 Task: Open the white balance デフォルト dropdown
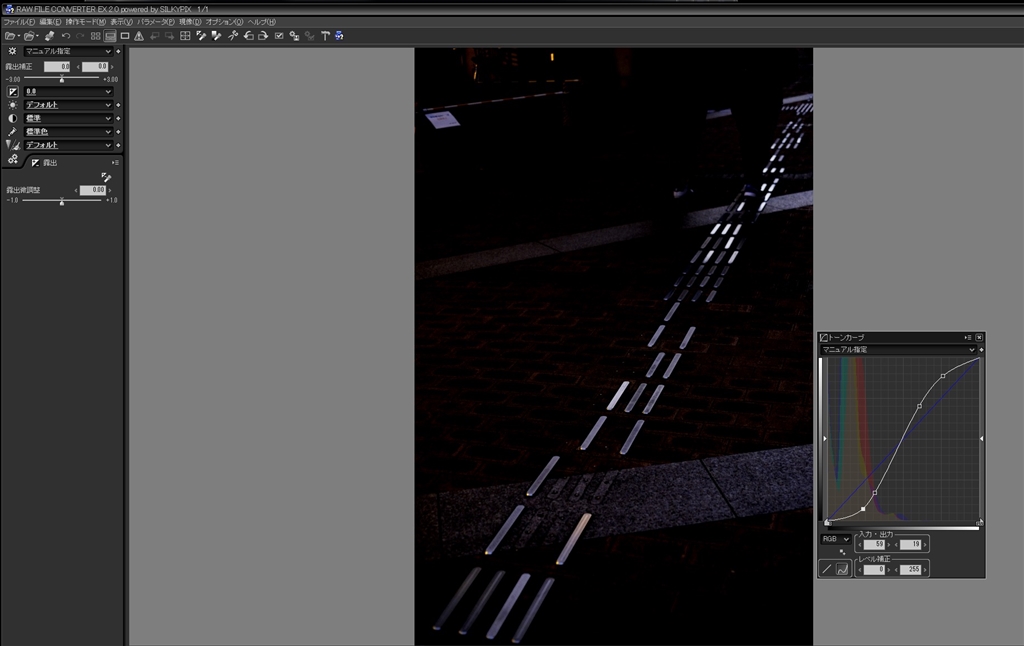(x=68, y=105)
